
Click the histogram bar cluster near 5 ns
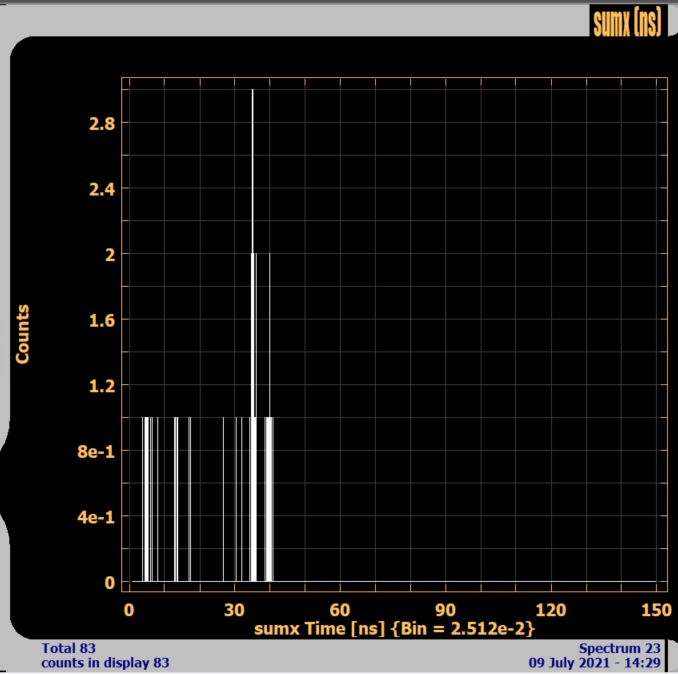tap(147, 500)
